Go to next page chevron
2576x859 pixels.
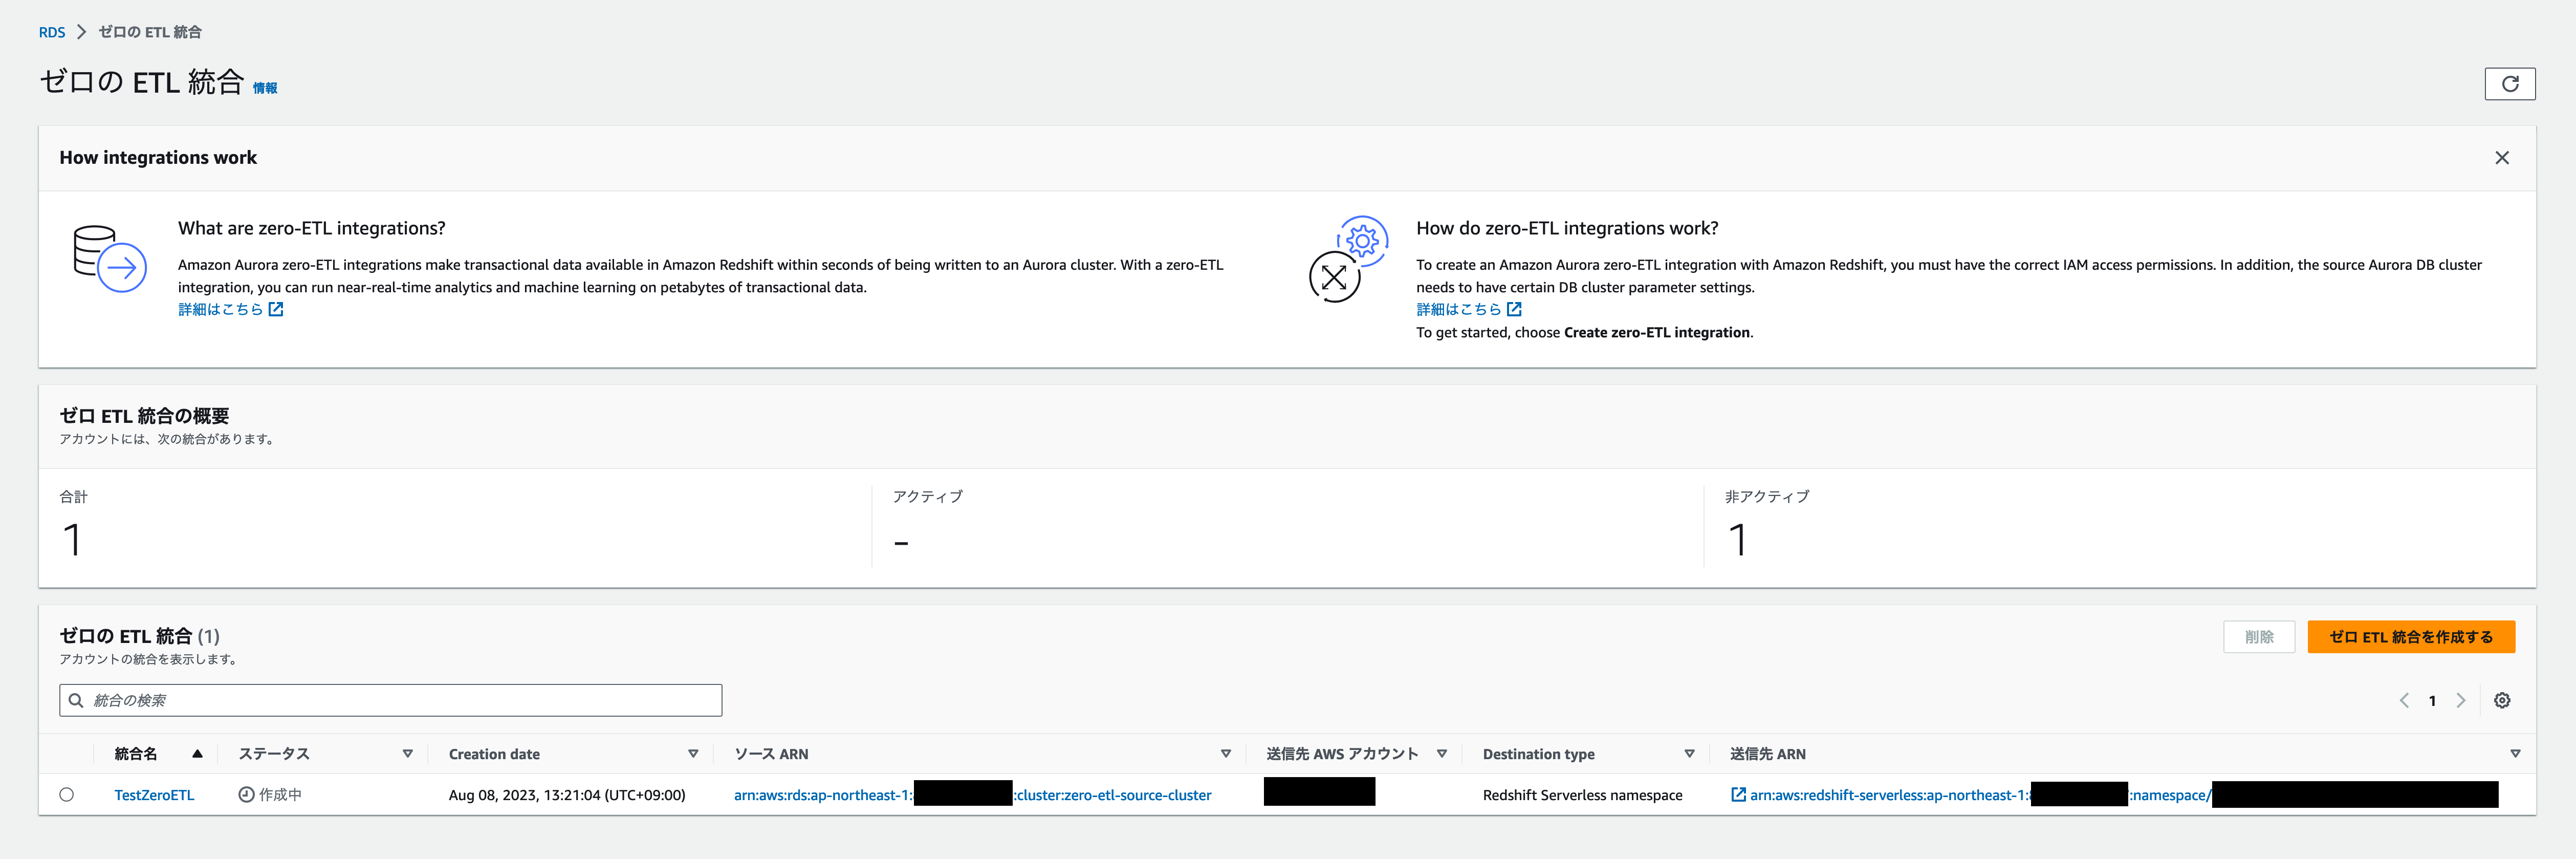point(2461,701)
